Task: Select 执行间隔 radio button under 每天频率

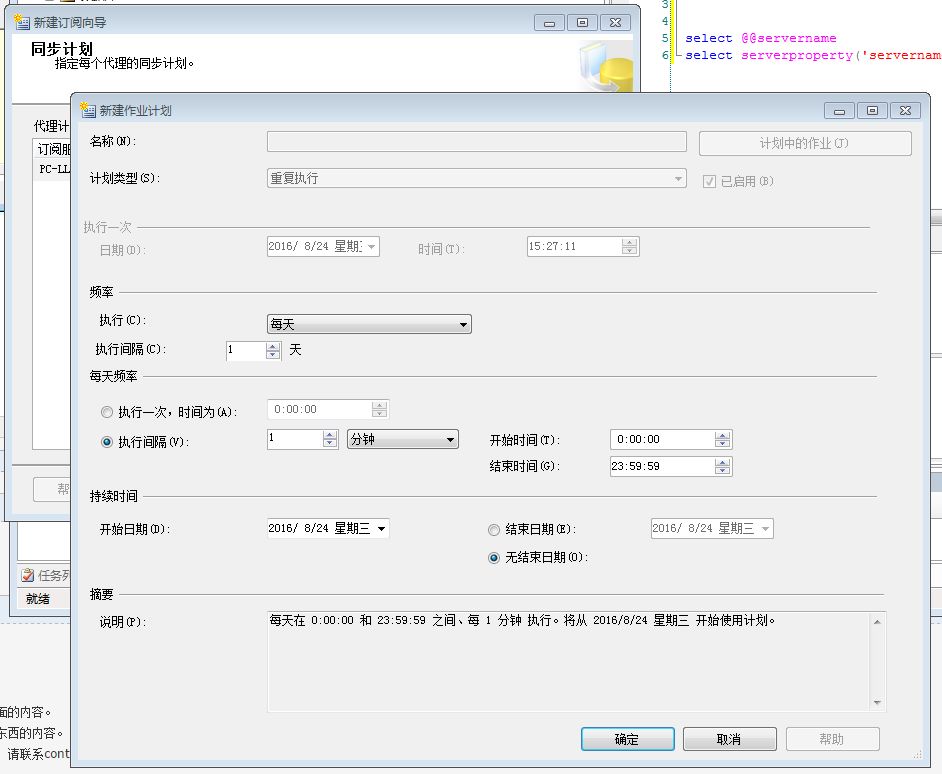Action: point(107,442)
